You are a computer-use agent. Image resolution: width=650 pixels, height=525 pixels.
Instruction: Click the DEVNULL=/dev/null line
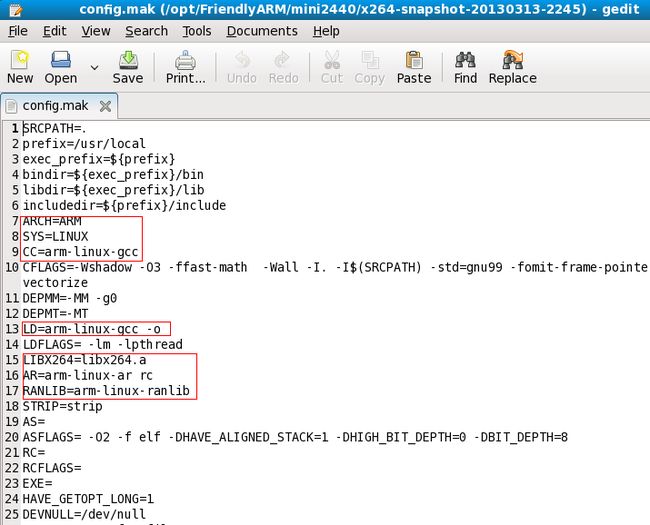84,514
